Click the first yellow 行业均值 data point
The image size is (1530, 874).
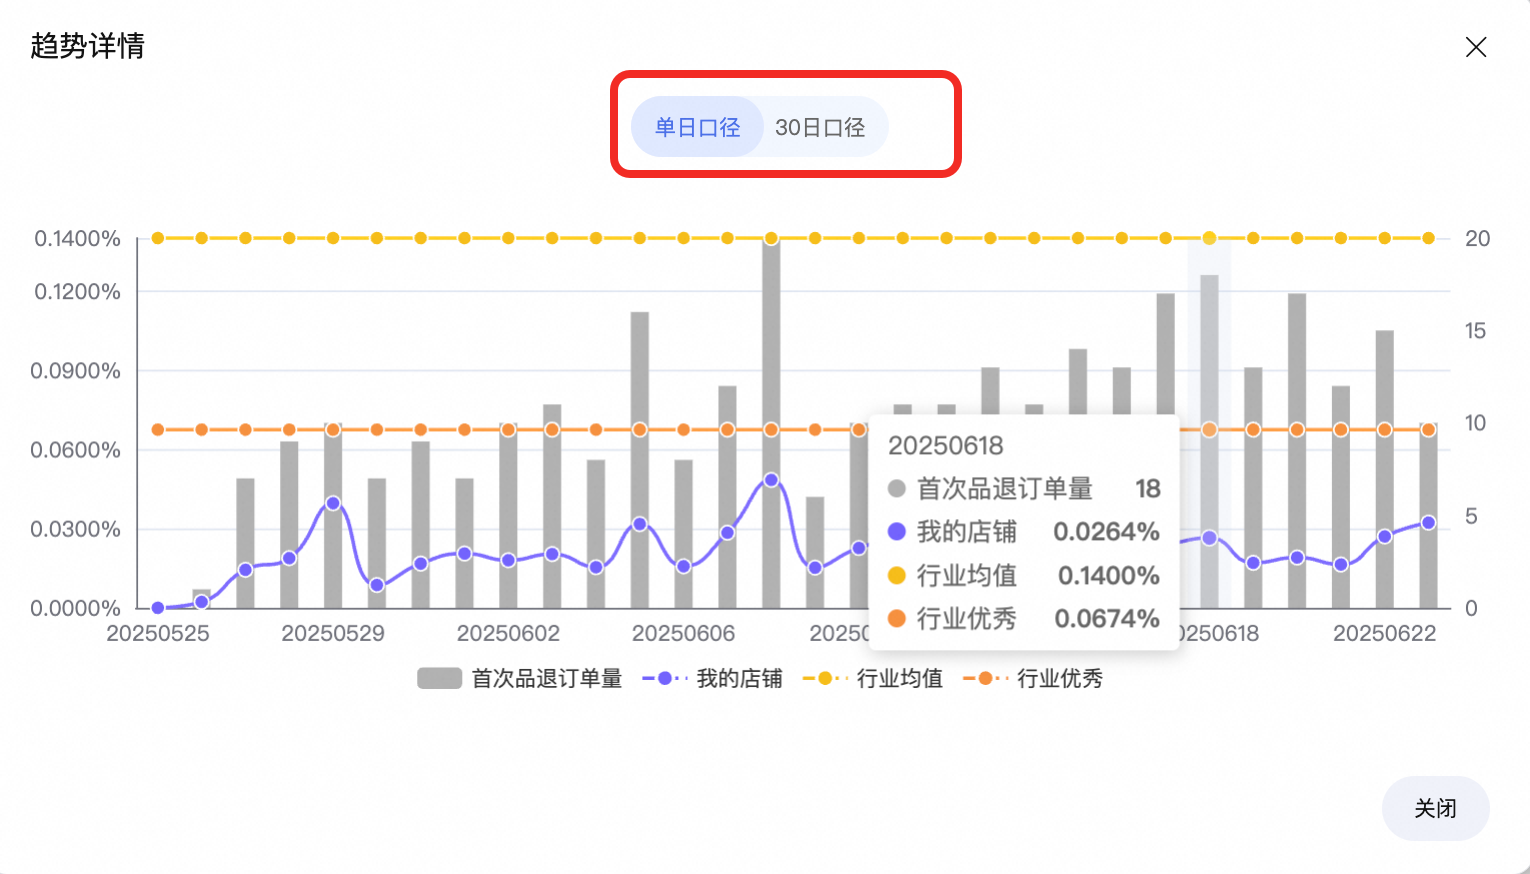(158, 238)
